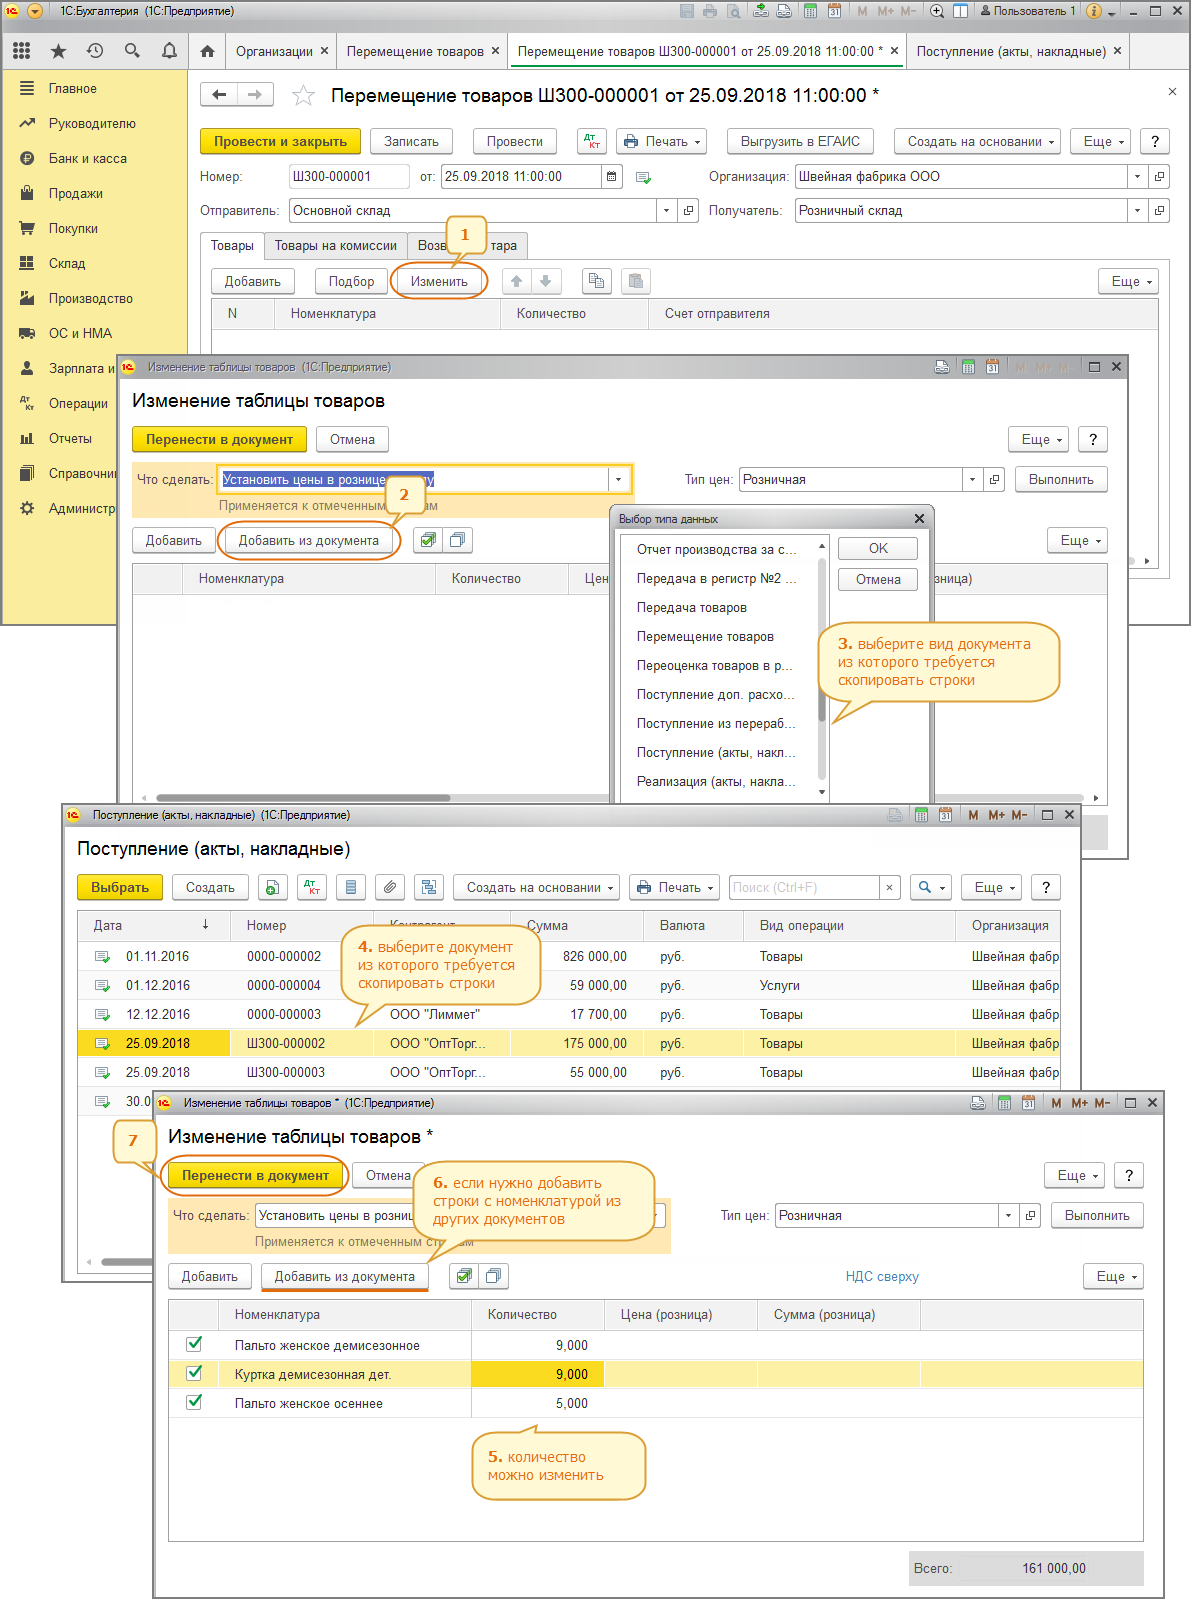Click paste rows icon in Товары toolbar

tap(635, 282)
